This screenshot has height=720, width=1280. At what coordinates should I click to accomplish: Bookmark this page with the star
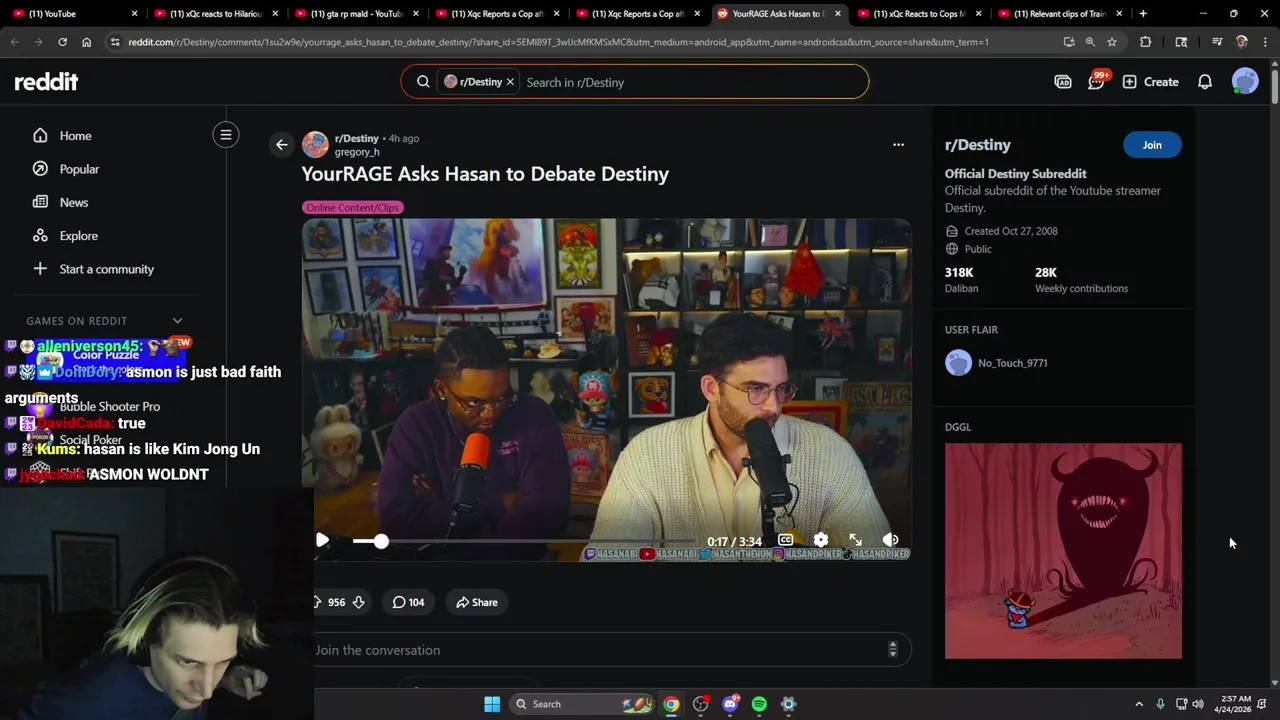coord(1112,42)
